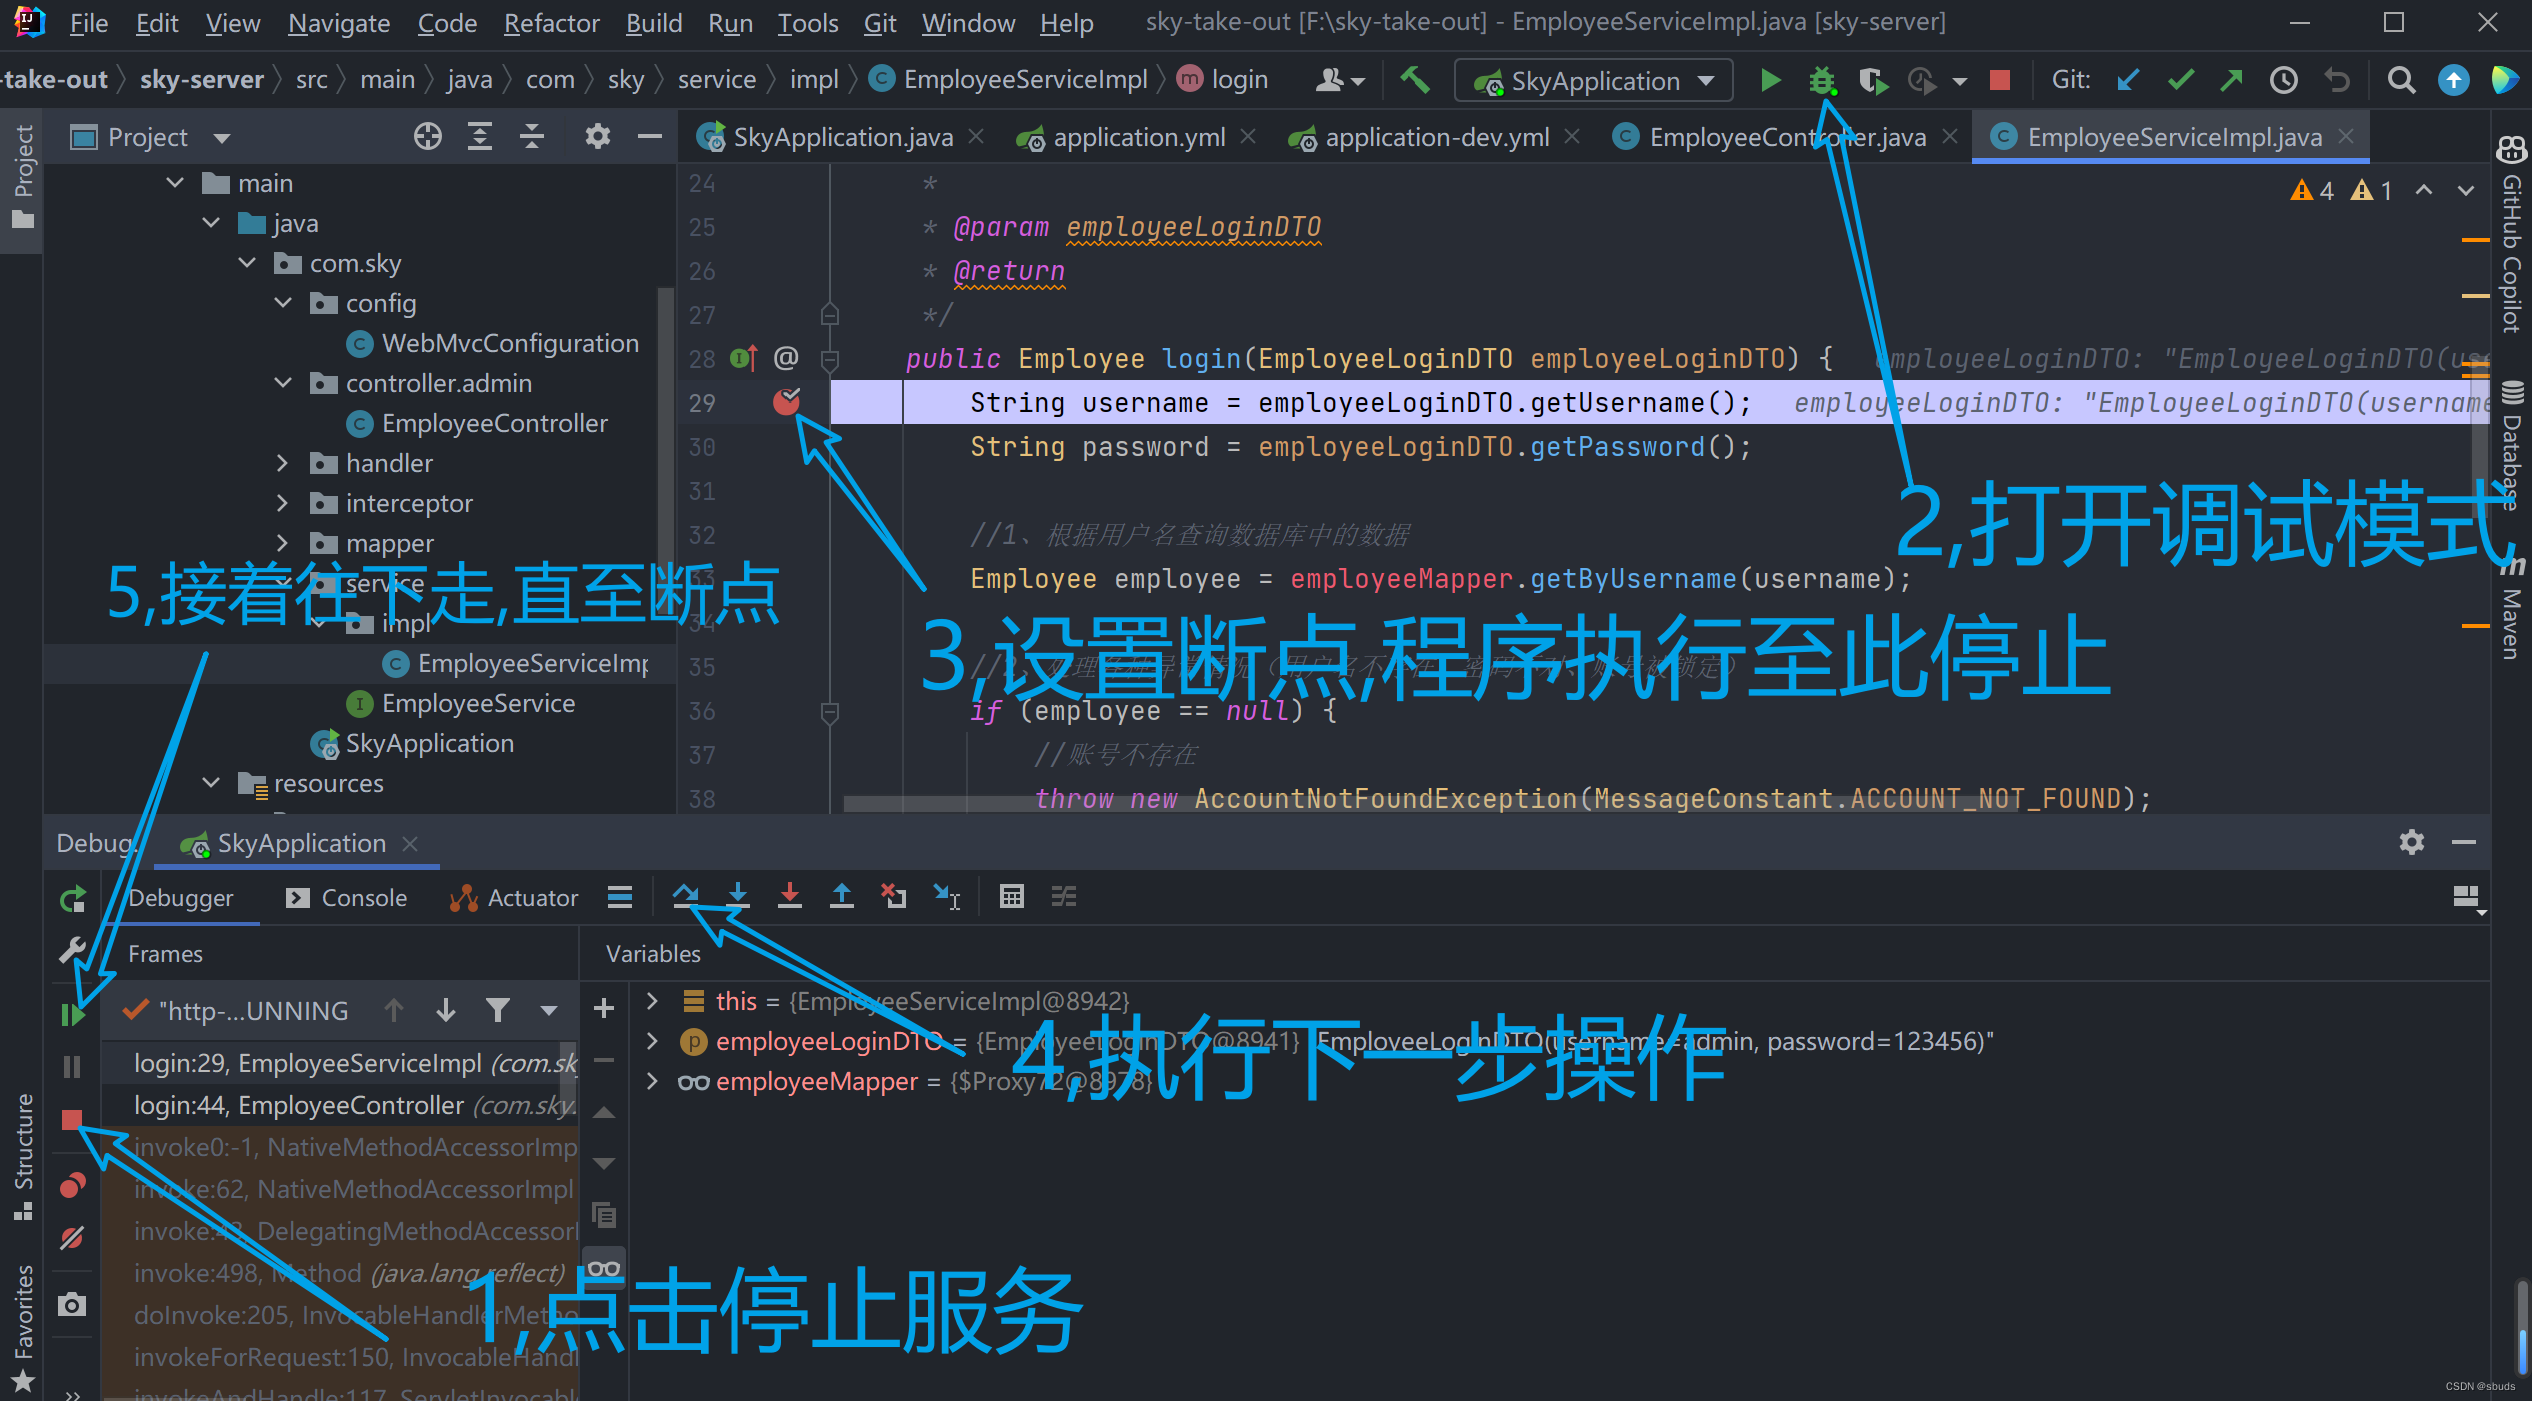Screen dimensions: 2532x1401
Task: Click the Step Over debugger icon
Action: click(685, 896)
